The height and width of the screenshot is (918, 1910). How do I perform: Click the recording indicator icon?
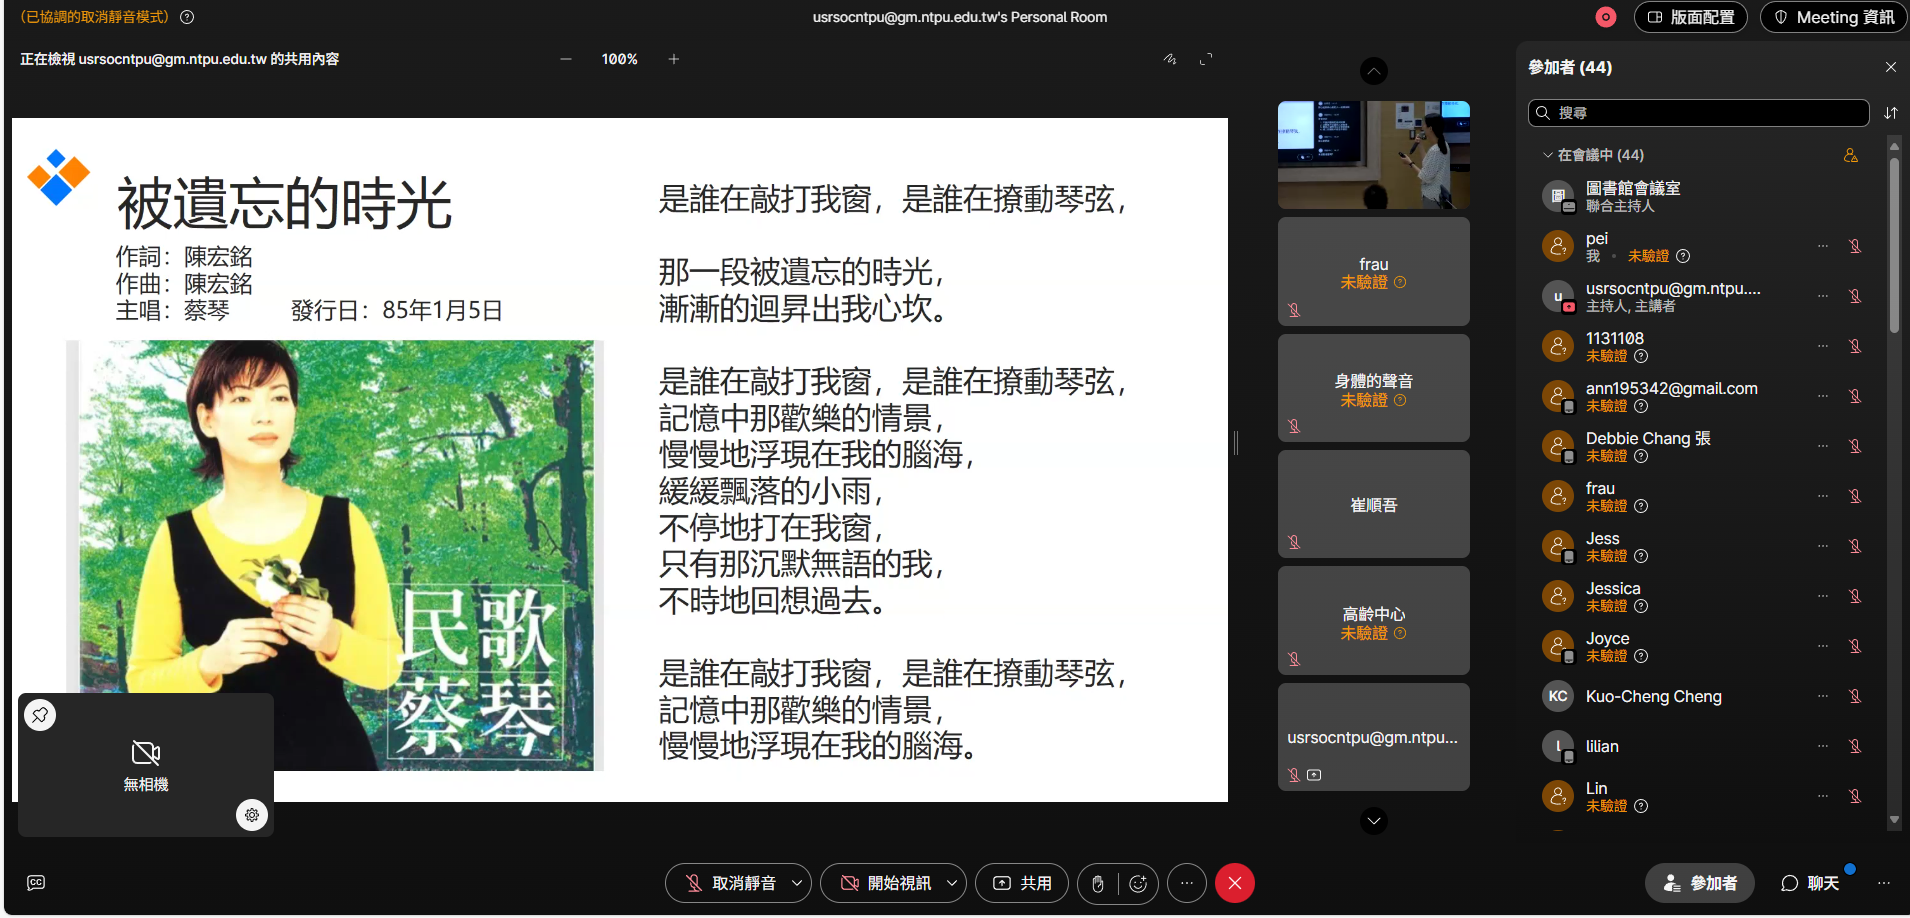point(1606,17)
